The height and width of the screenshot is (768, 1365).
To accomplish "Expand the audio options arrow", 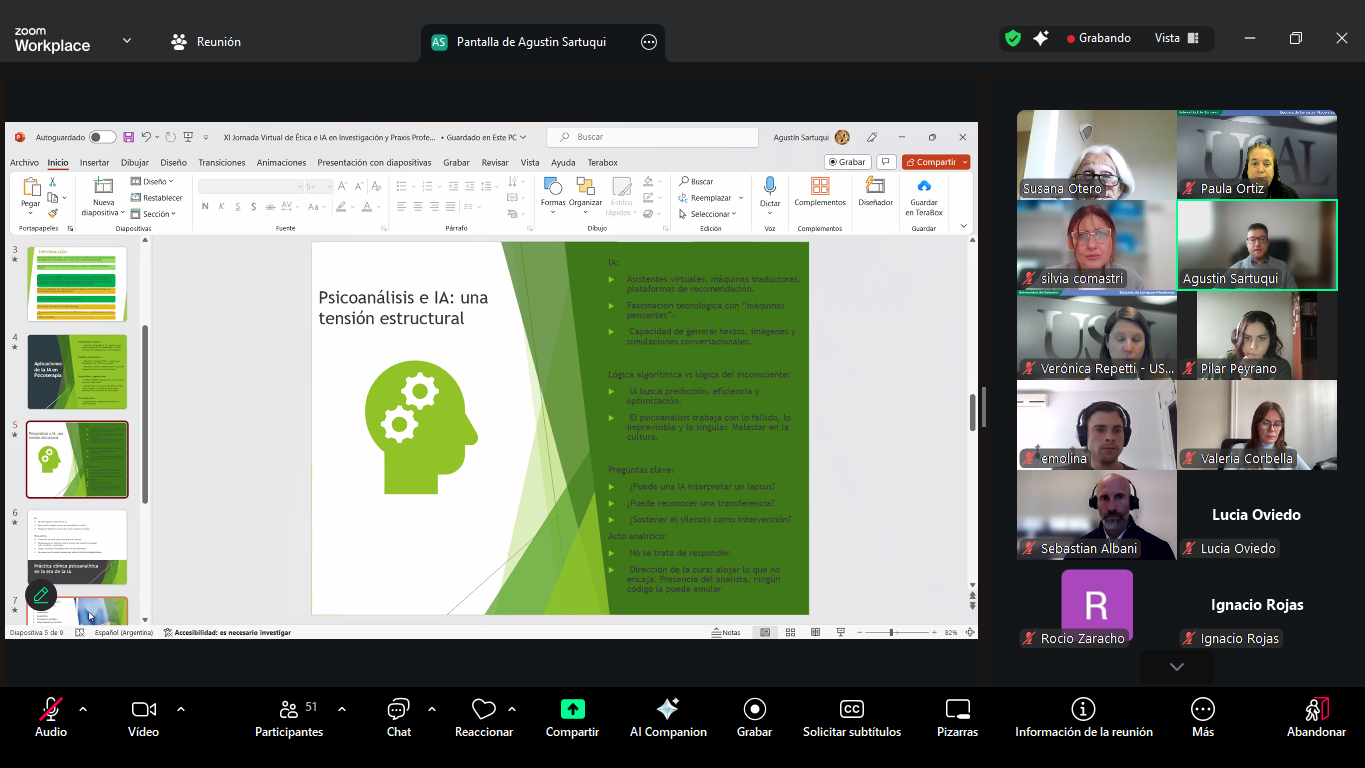I will coord(83,709).
